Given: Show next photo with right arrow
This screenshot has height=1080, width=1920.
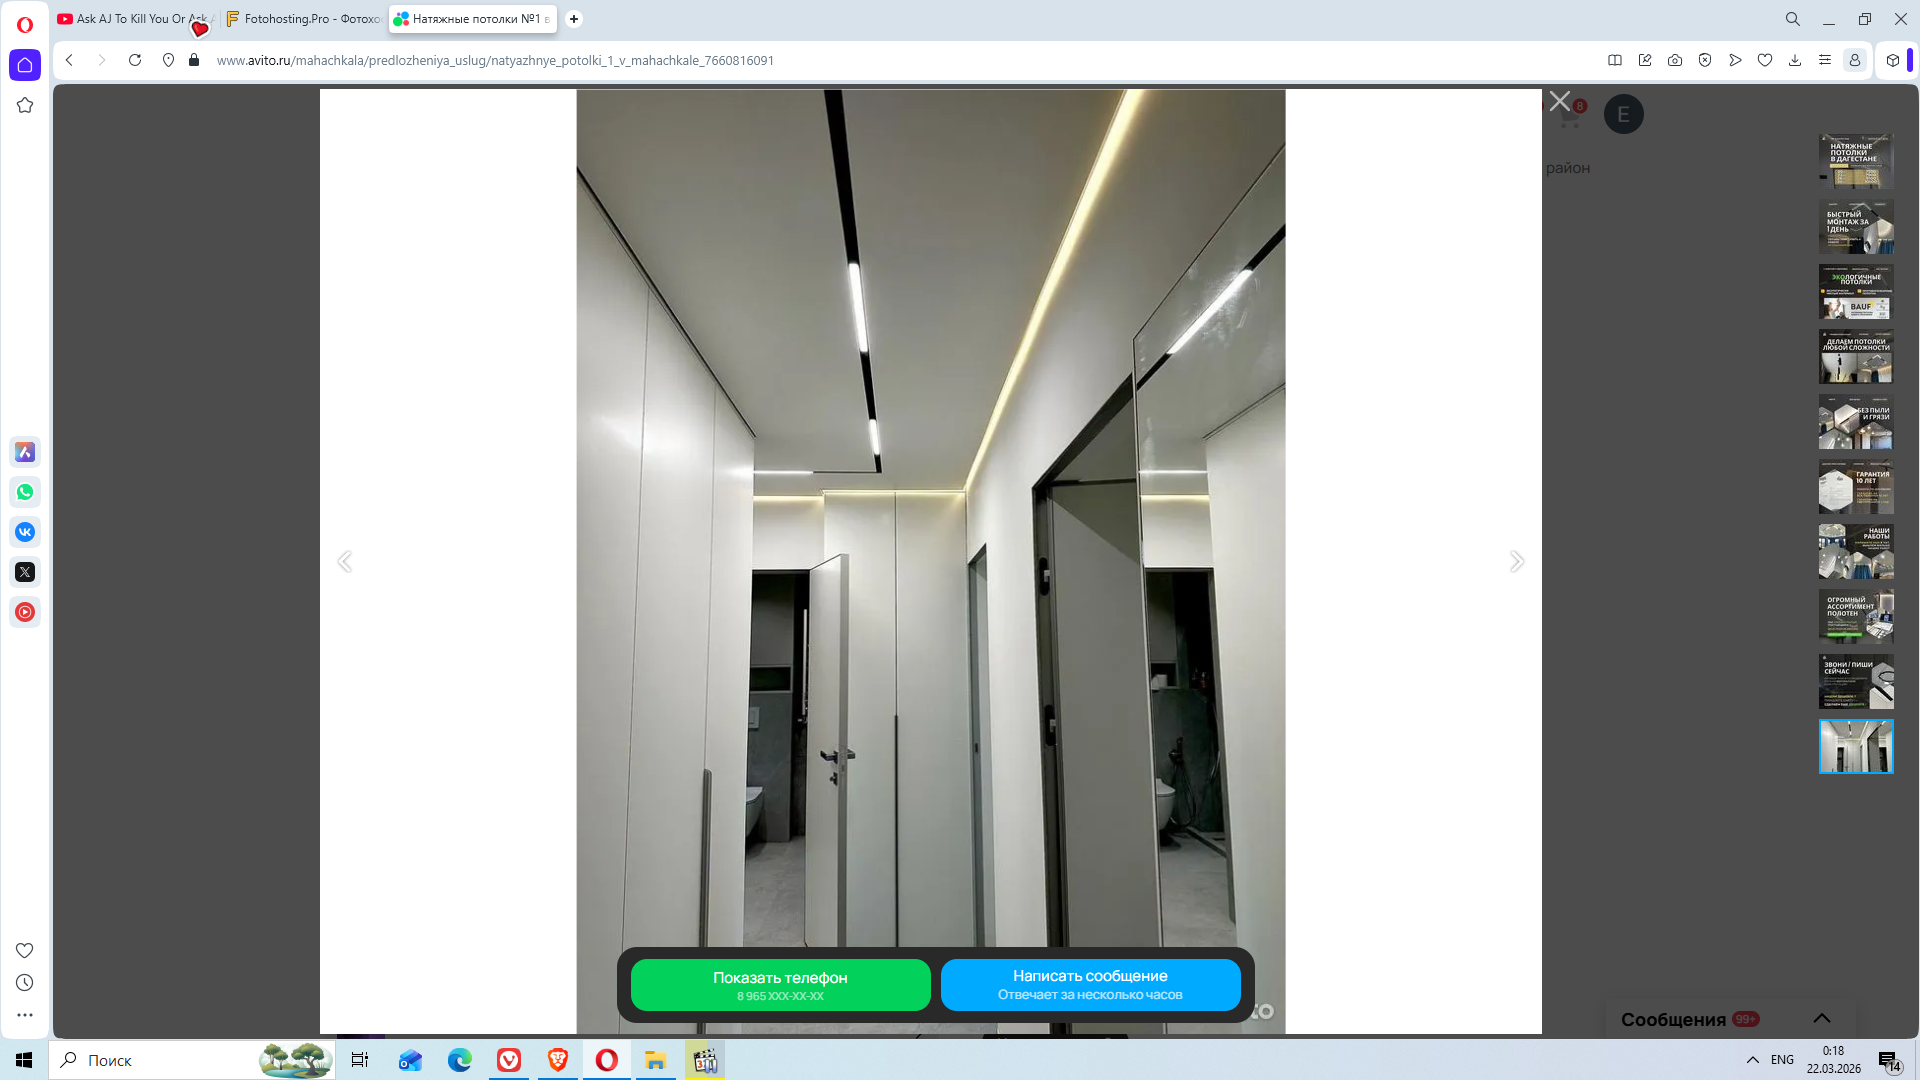Looking at the screenshot, I should (x=1516, y=561).
